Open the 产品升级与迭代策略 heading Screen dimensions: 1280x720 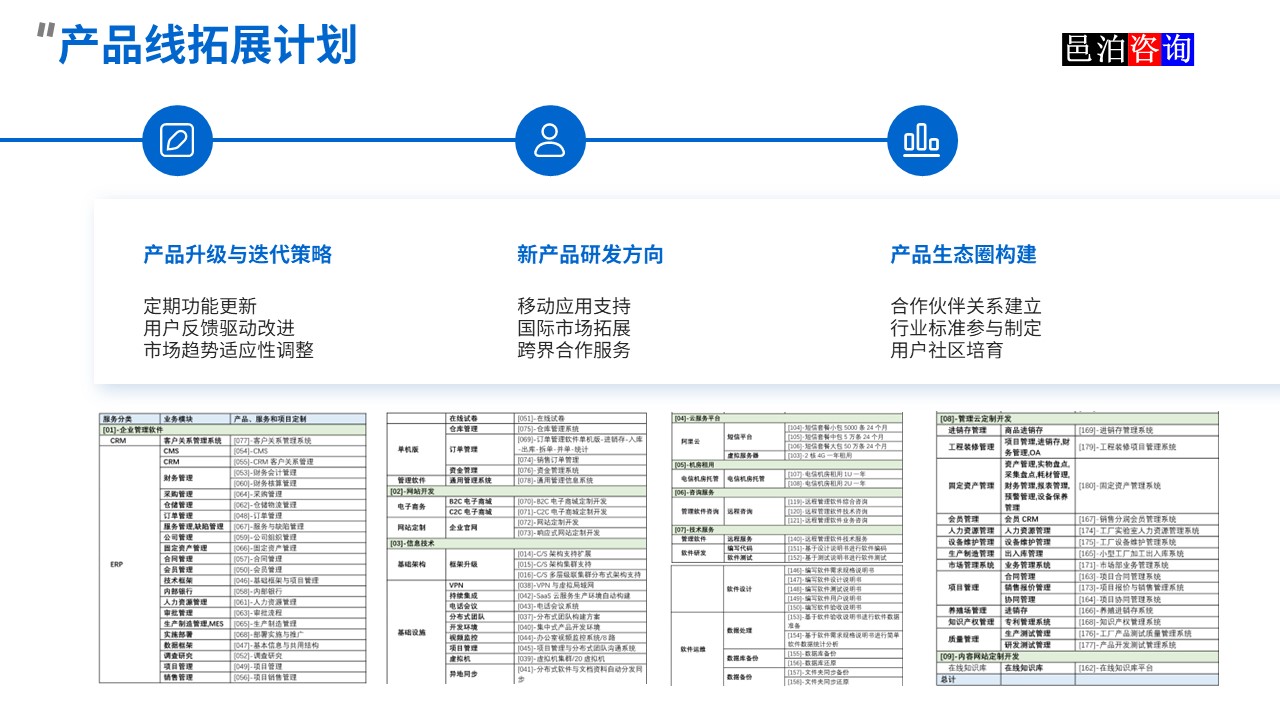[x=238, y=255]
